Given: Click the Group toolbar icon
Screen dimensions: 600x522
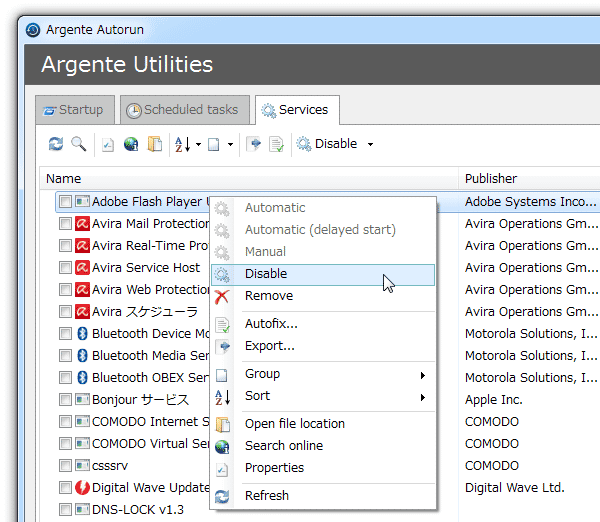Looking at the screenshot, I should 214,144.
